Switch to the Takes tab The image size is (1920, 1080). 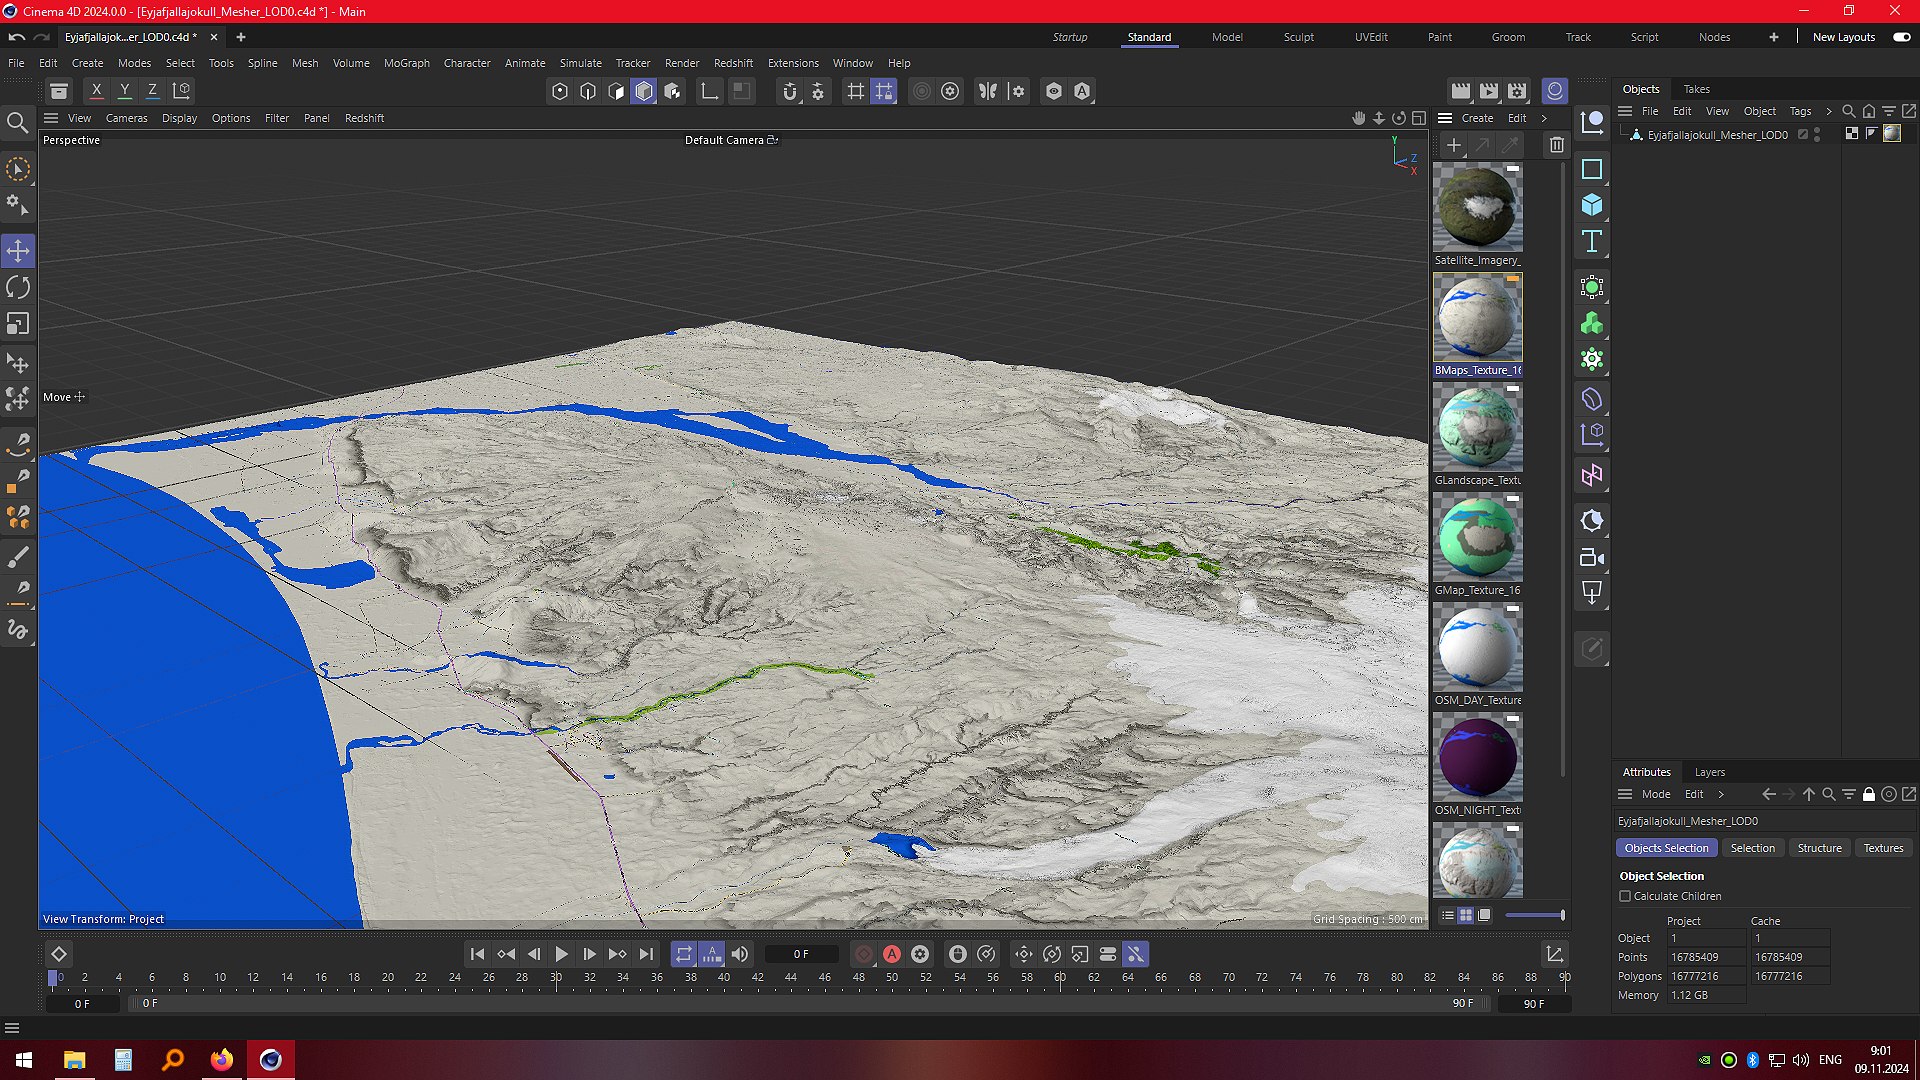pos(1696,89)
